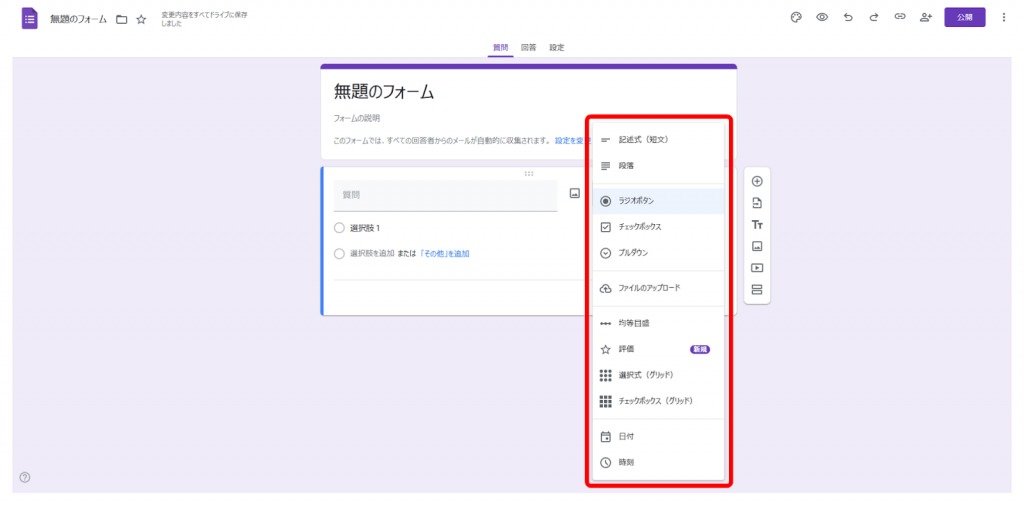
Task: Choose プルダウン question type
Action: 633,254
